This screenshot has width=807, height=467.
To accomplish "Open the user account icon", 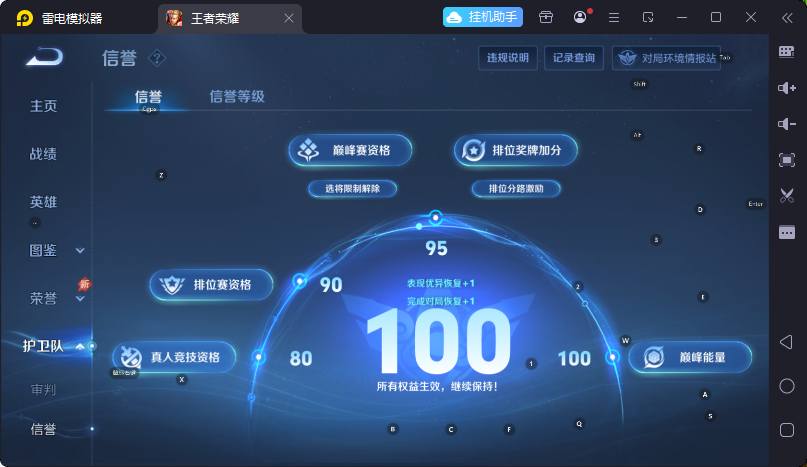I will (x=580, y=18).
